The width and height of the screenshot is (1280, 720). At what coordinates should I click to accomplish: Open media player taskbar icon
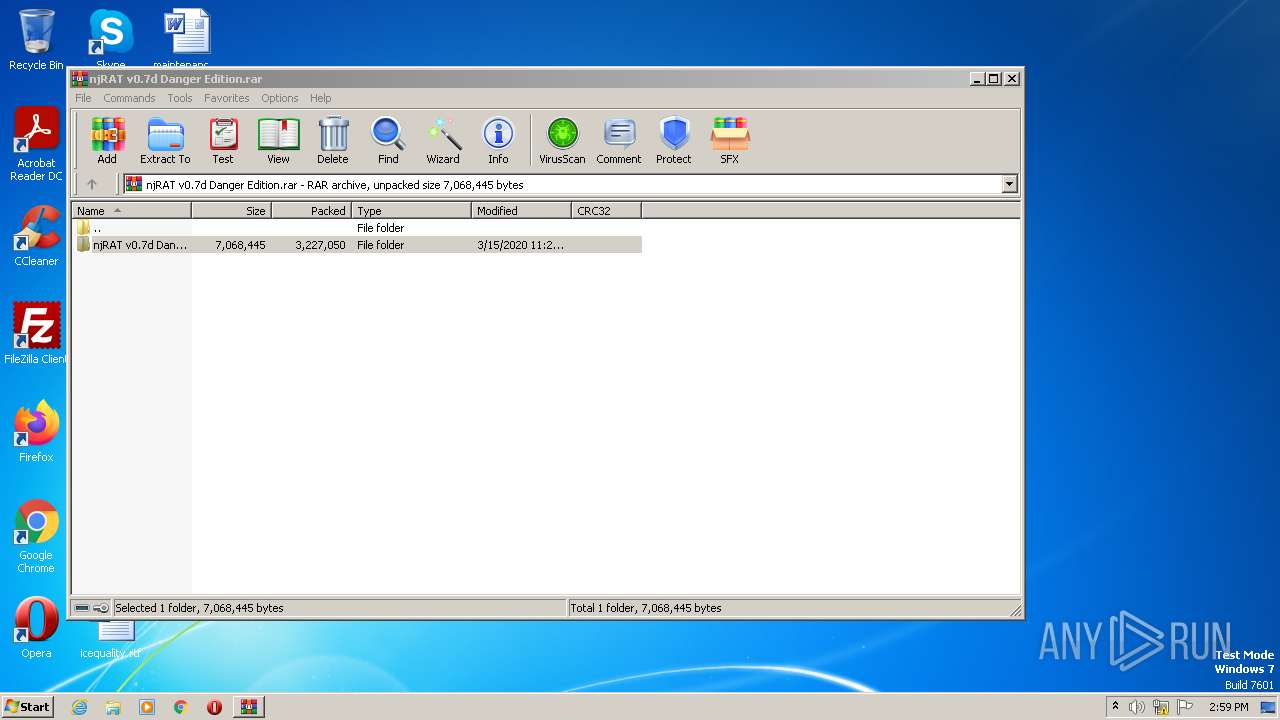click(147, 707)
